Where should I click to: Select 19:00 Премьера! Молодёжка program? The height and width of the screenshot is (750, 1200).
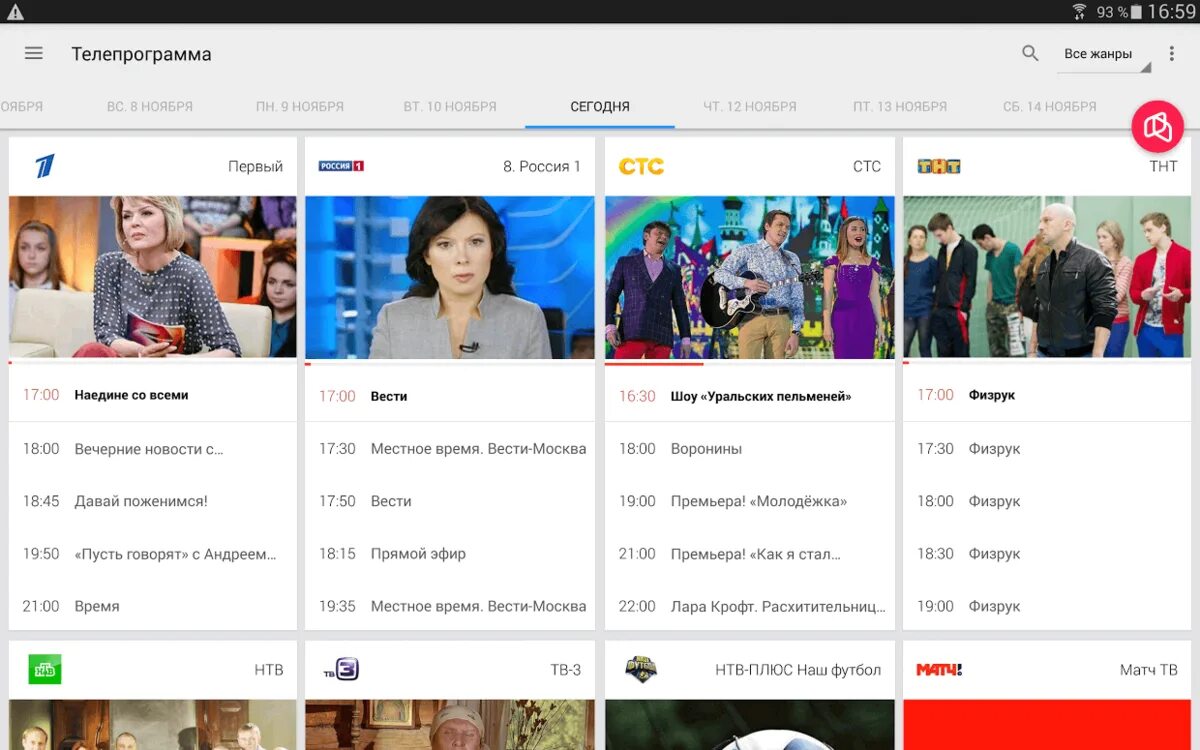pyautogui.click(x=750, y=501)
